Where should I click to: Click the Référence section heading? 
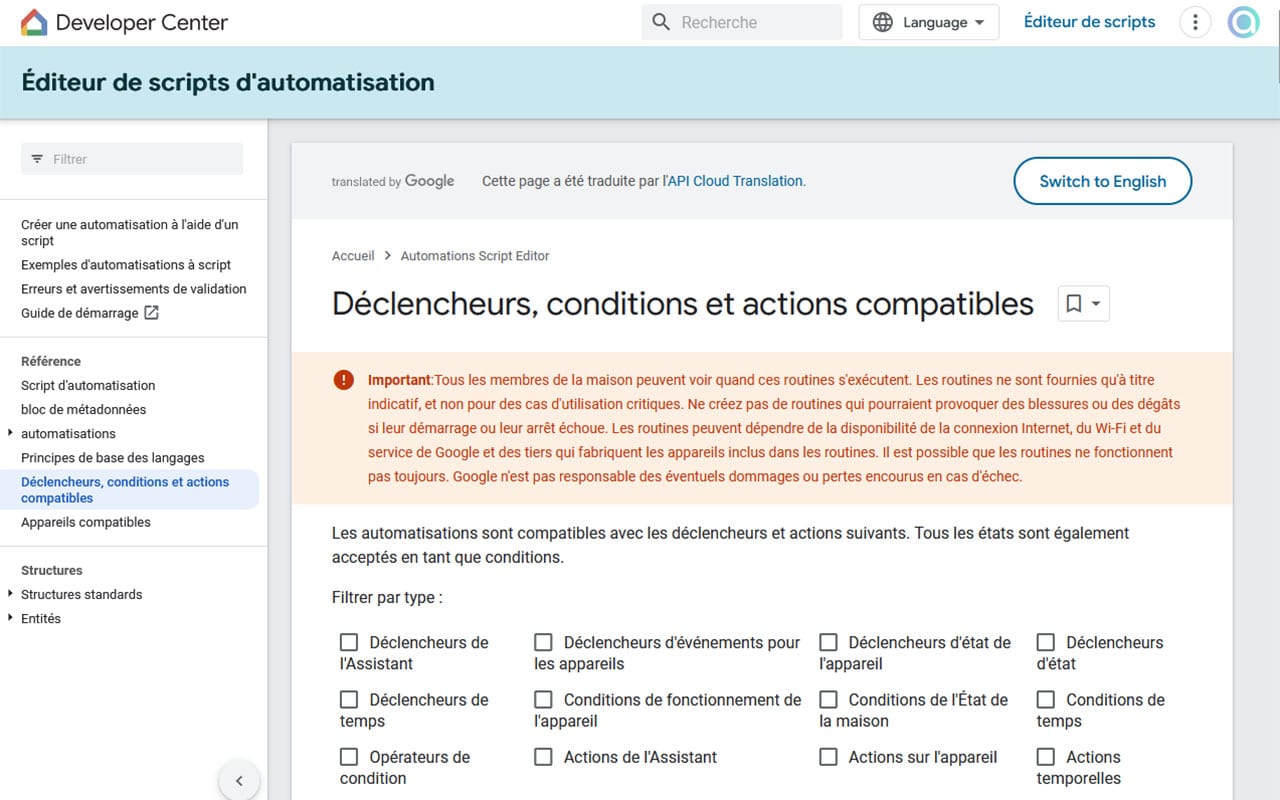click(x=51, y=361)
